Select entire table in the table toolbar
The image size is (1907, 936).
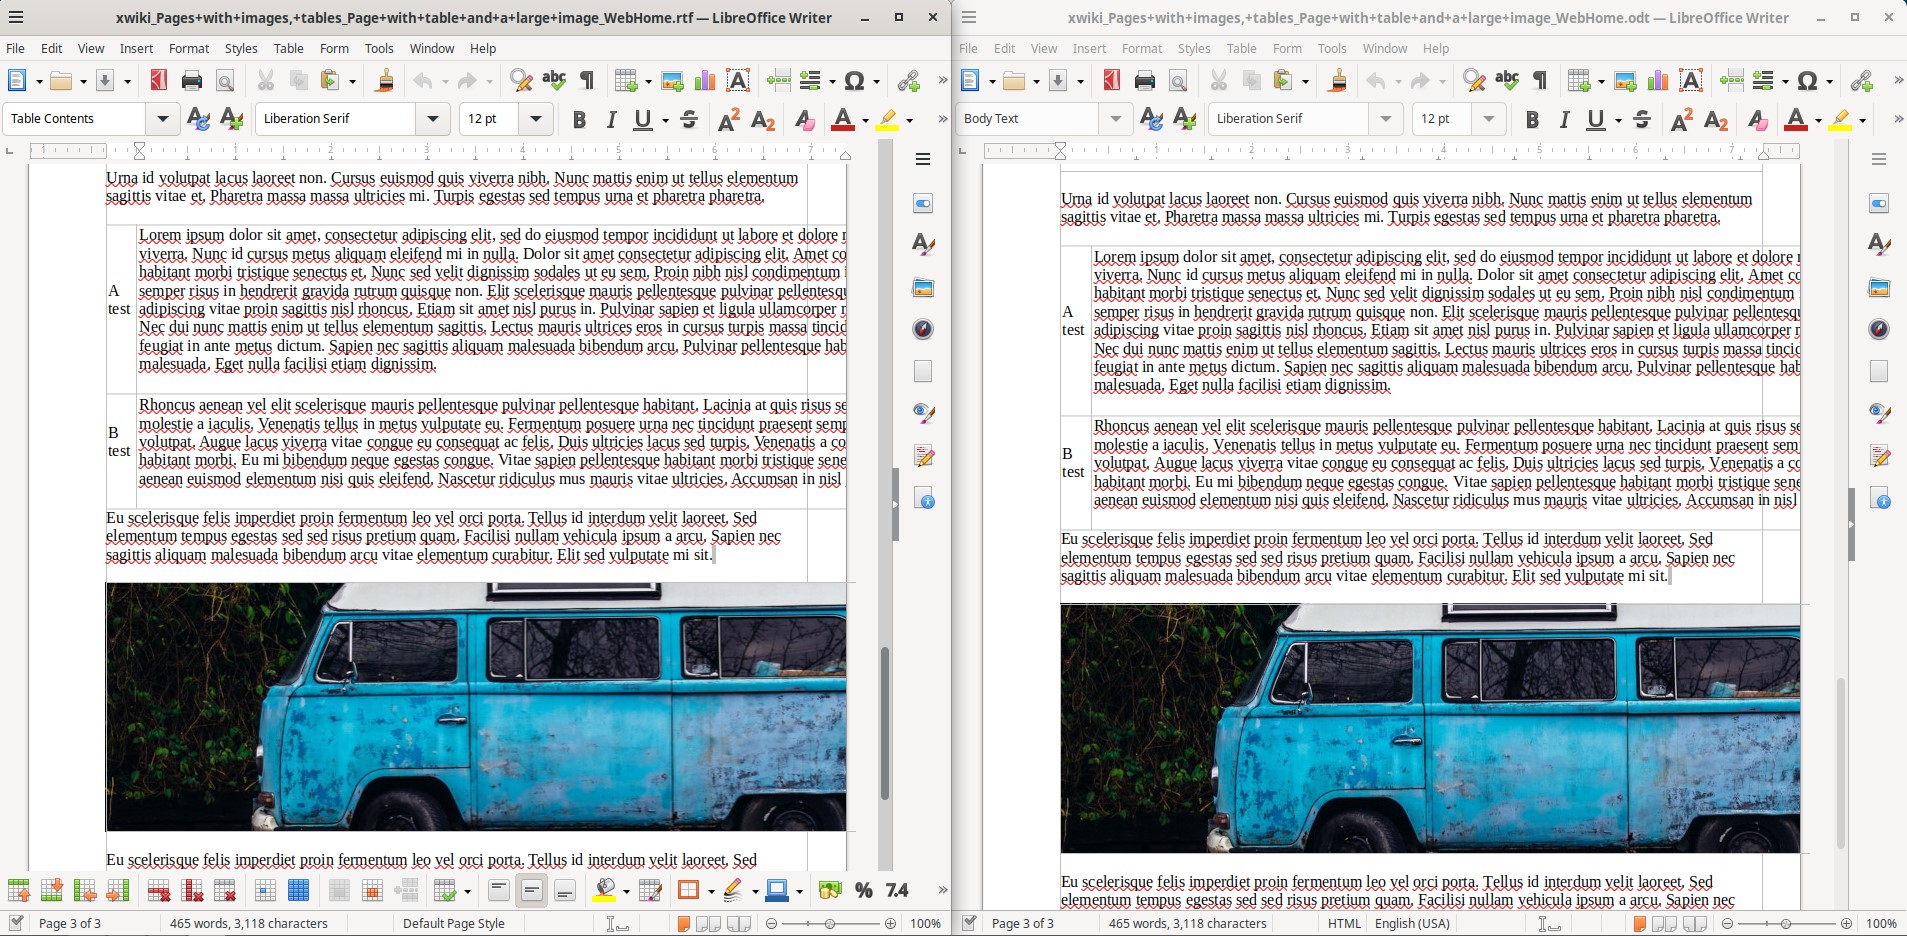click(x=298, y=890)
